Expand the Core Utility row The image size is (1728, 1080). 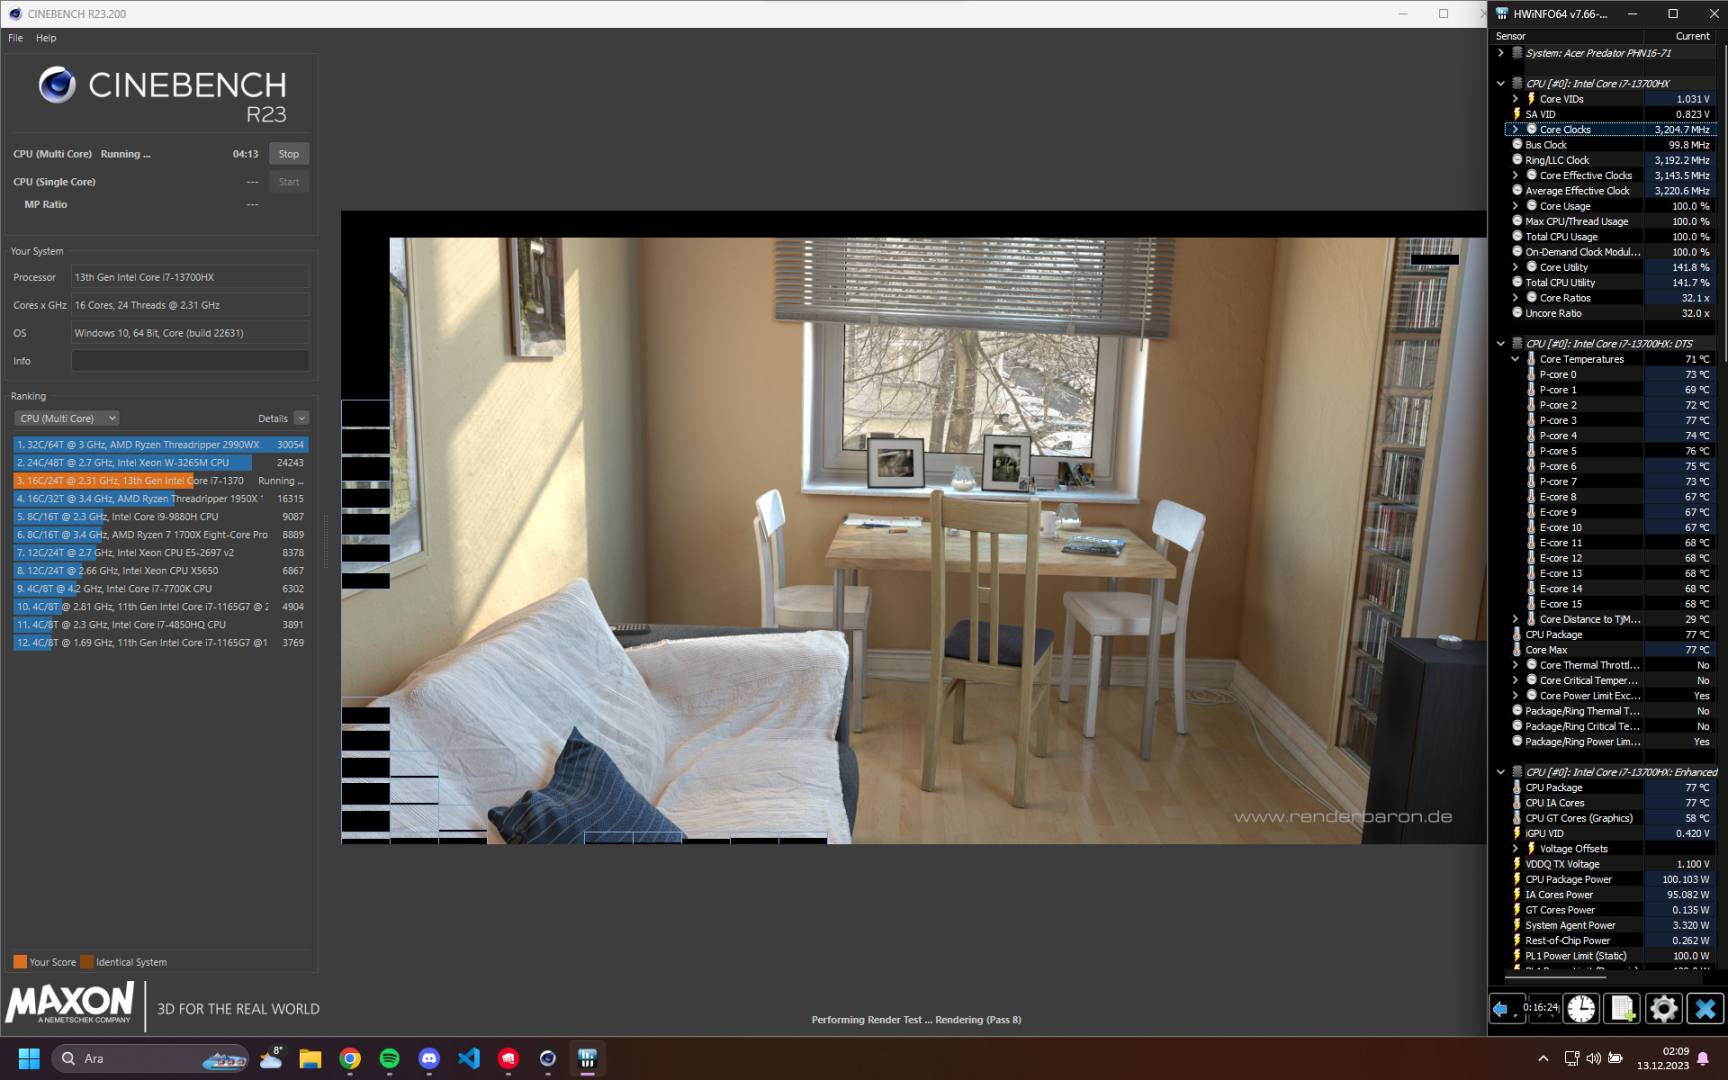[1515, 268]
